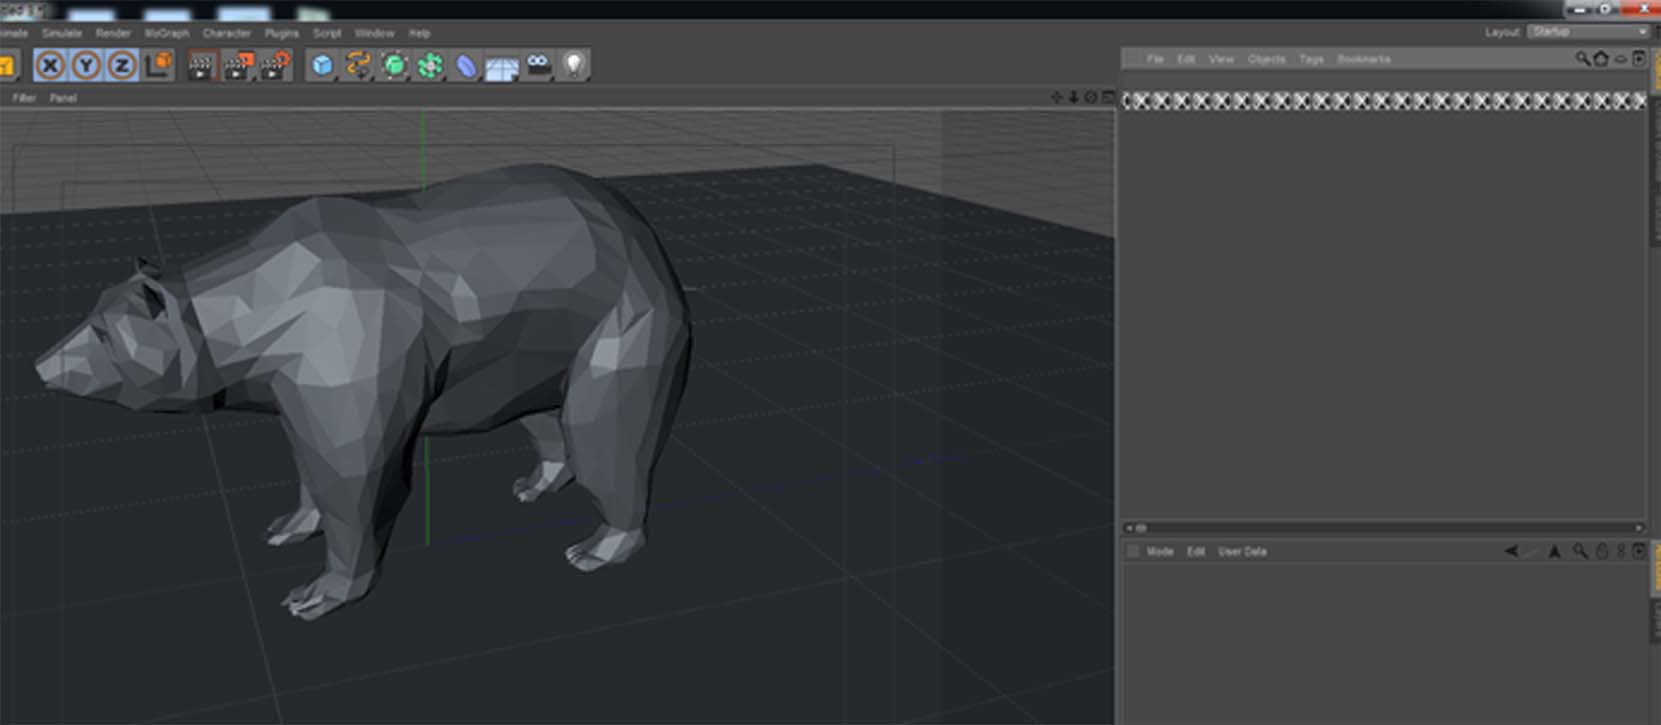Click Object Manager home path icon
Image resolution: width=1661 pixels, height=725 pixels.
click(1601, 59)
